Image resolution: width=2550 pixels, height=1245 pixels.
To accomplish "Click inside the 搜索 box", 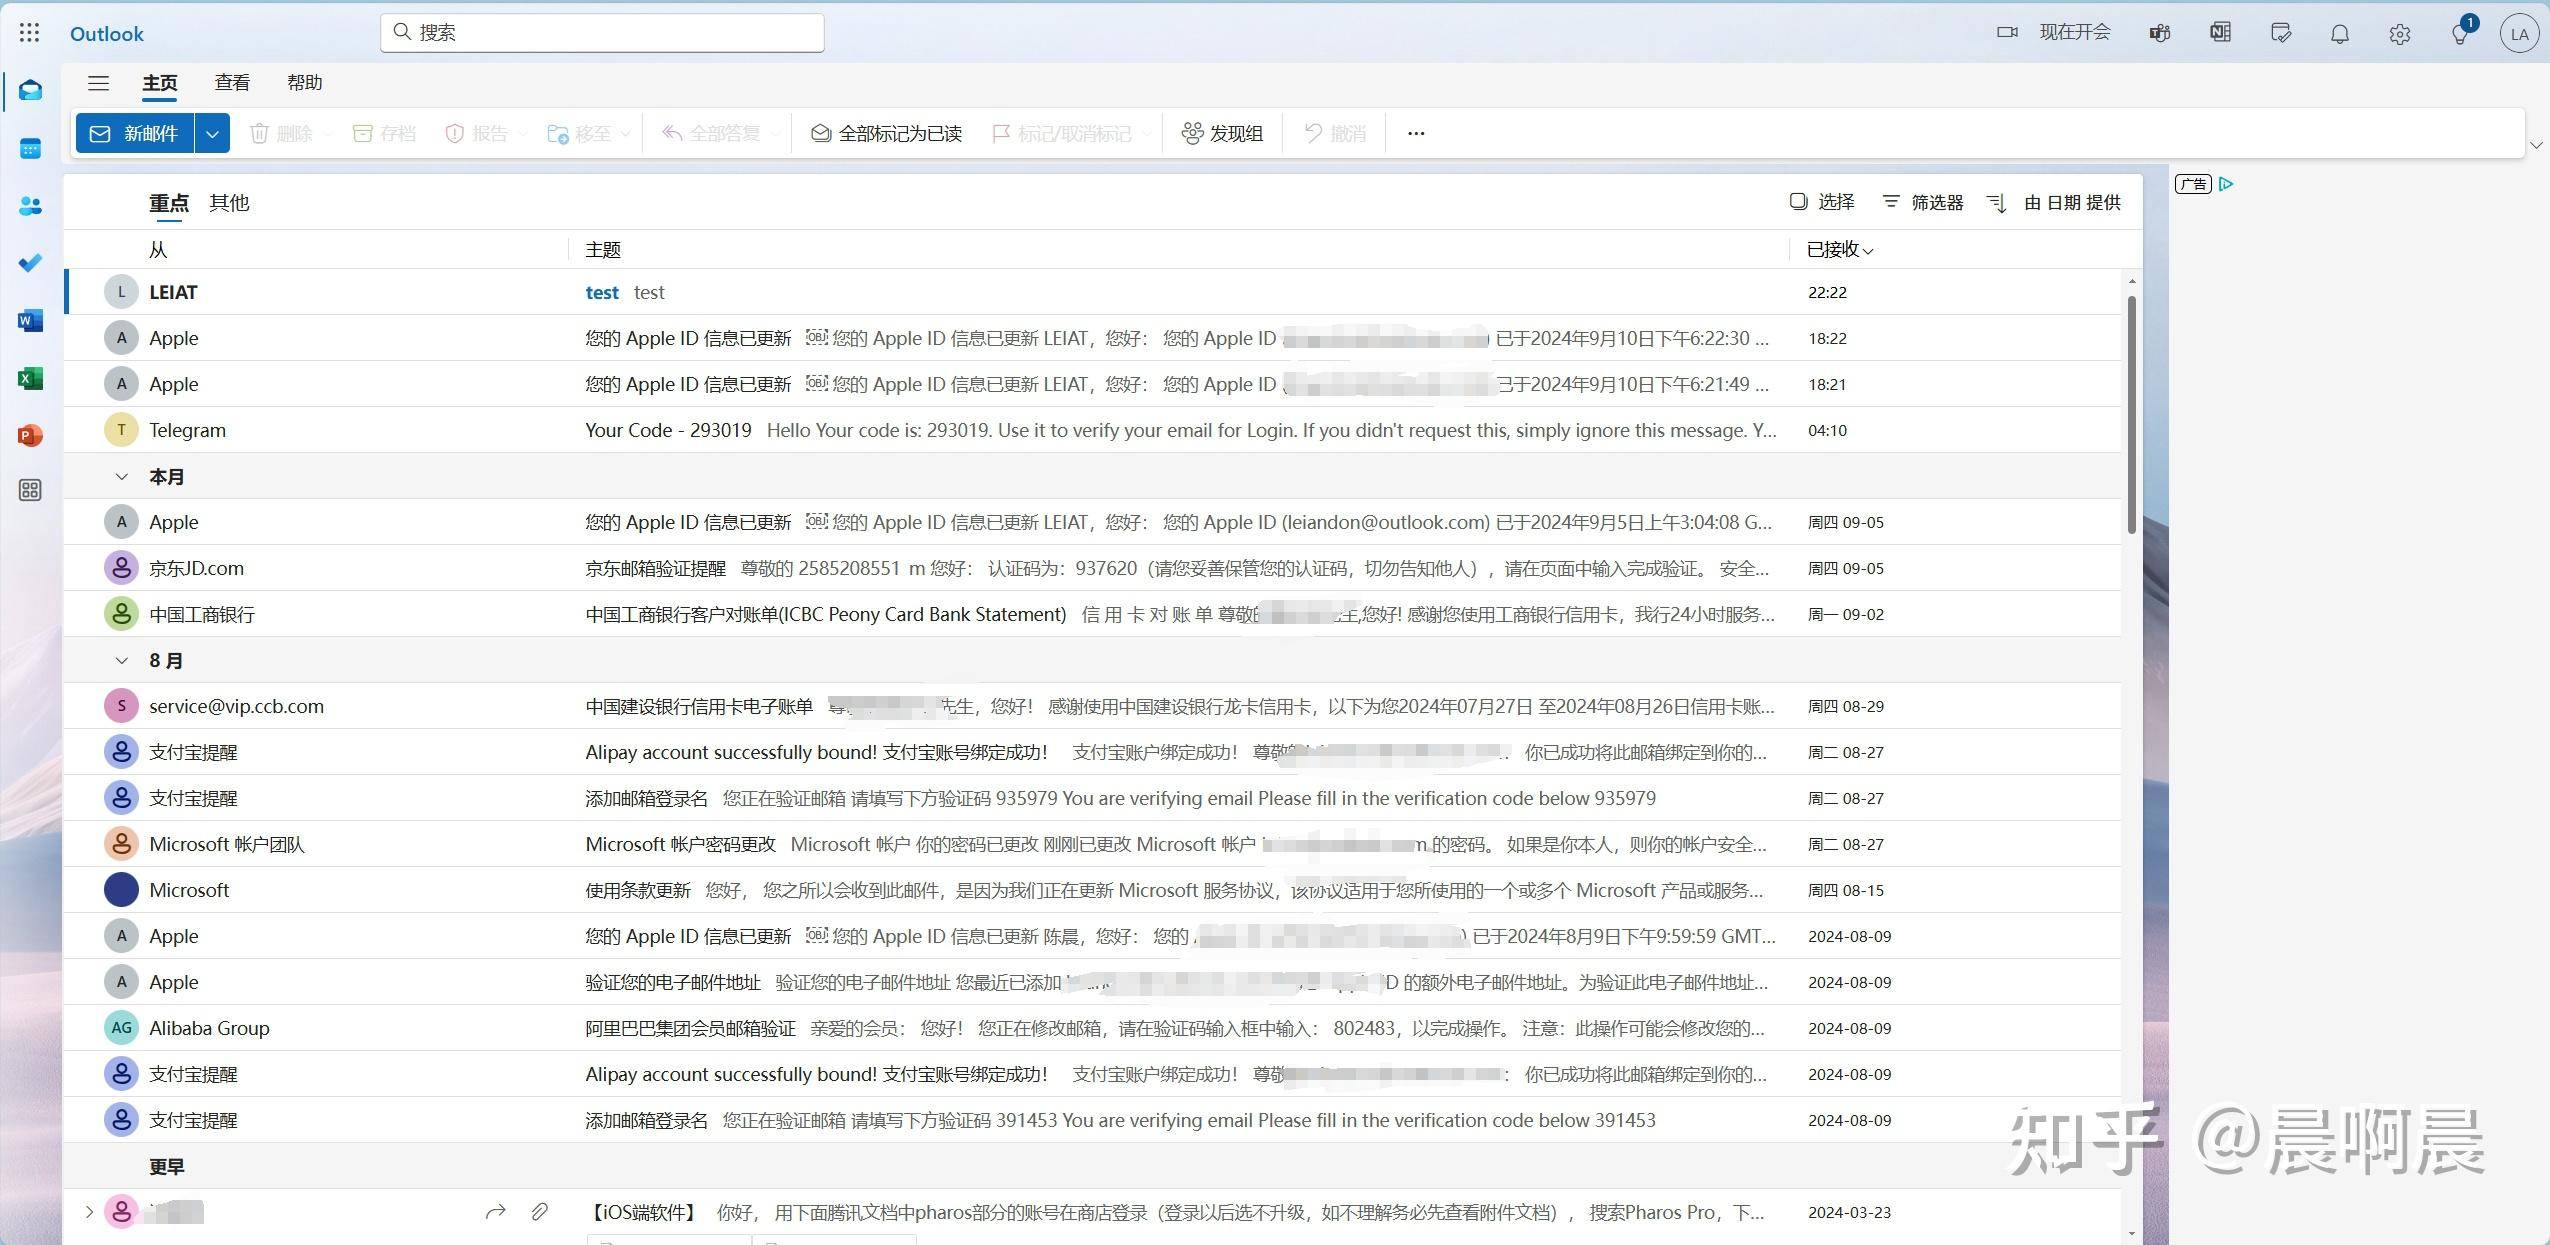I will pyautogui.click(x=602, y=32).
